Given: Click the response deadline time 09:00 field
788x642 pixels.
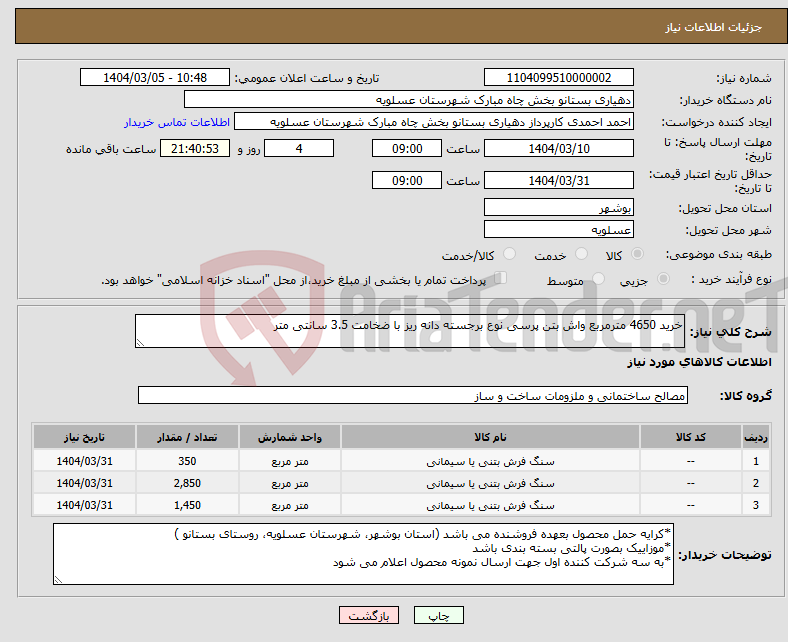Looking at the screenshot, I should coord(407,149).
